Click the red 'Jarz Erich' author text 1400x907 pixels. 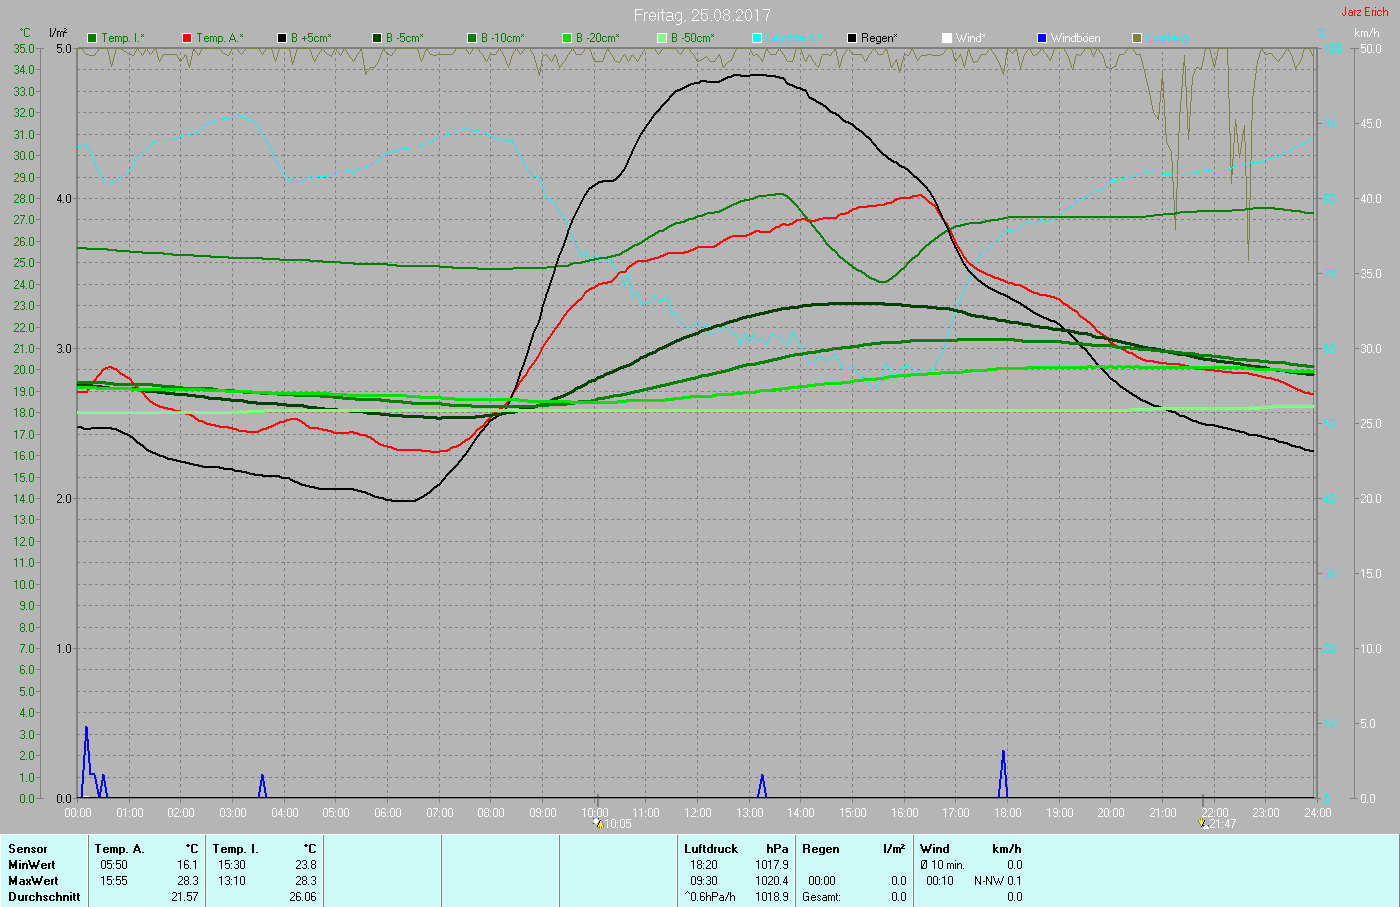tap(1365, 12)
